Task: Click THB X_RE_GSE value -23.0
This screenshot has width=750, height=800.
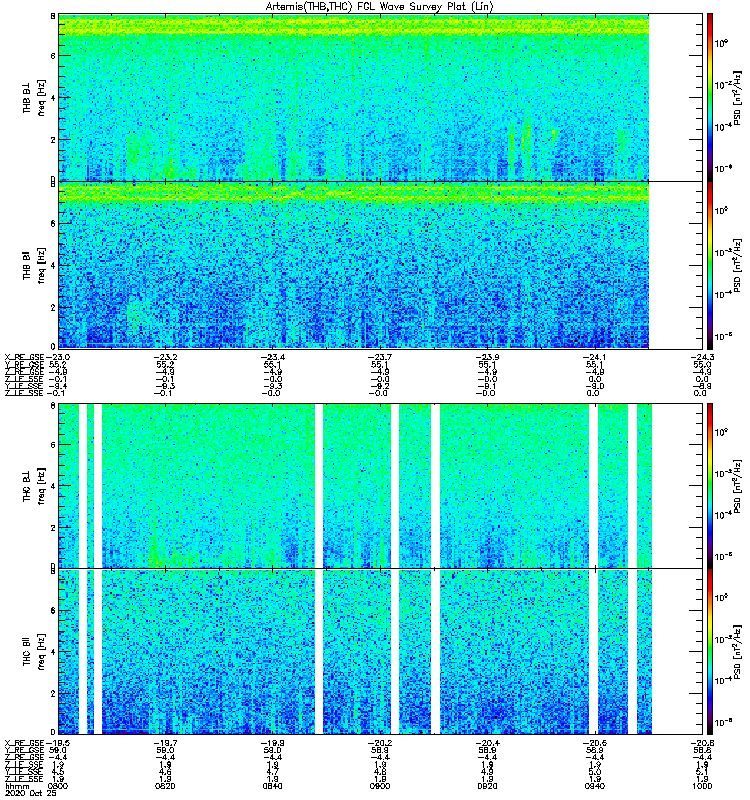Action: (58, 357)
